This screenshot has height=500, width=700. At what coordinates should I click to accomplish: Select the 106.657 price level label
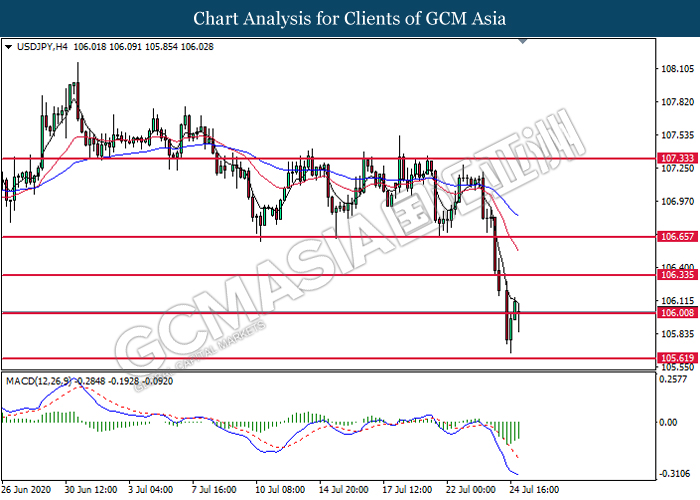click(x=677, y=237)
